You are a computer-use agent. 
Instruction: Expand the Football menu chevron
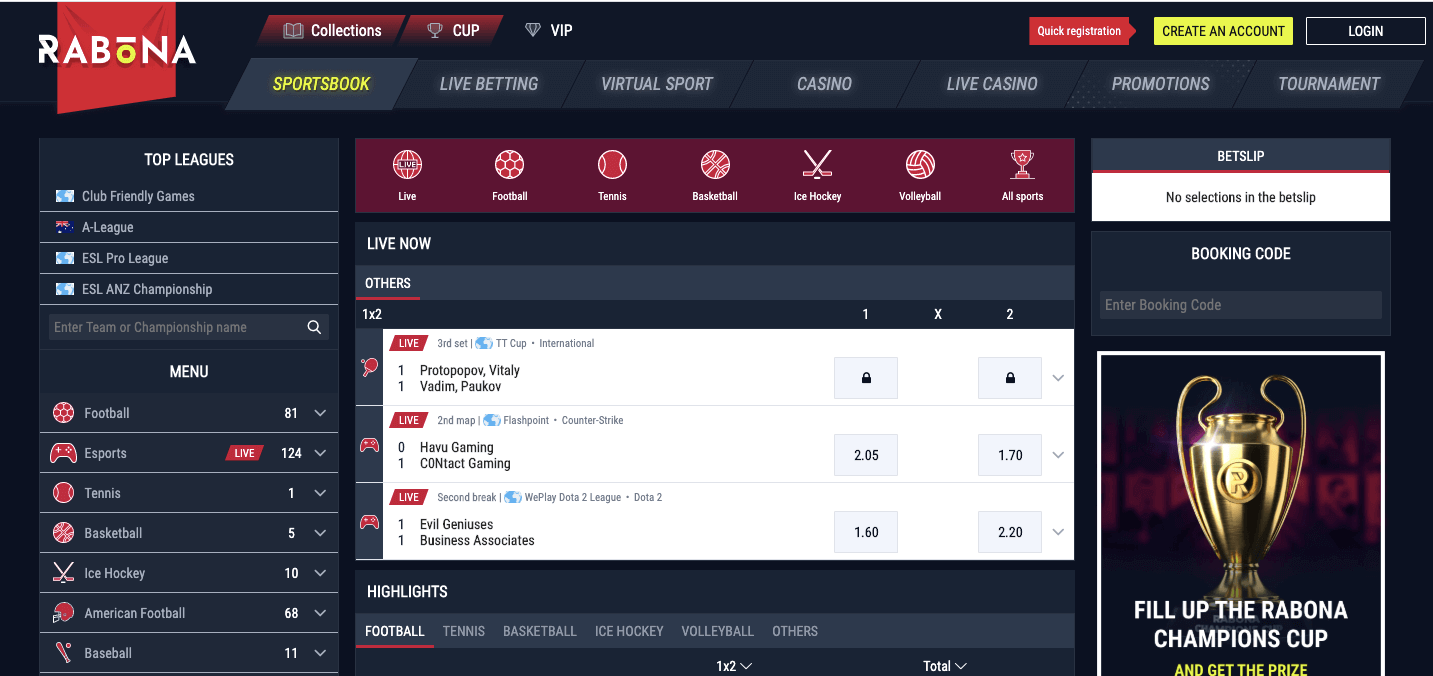point(320,413)
